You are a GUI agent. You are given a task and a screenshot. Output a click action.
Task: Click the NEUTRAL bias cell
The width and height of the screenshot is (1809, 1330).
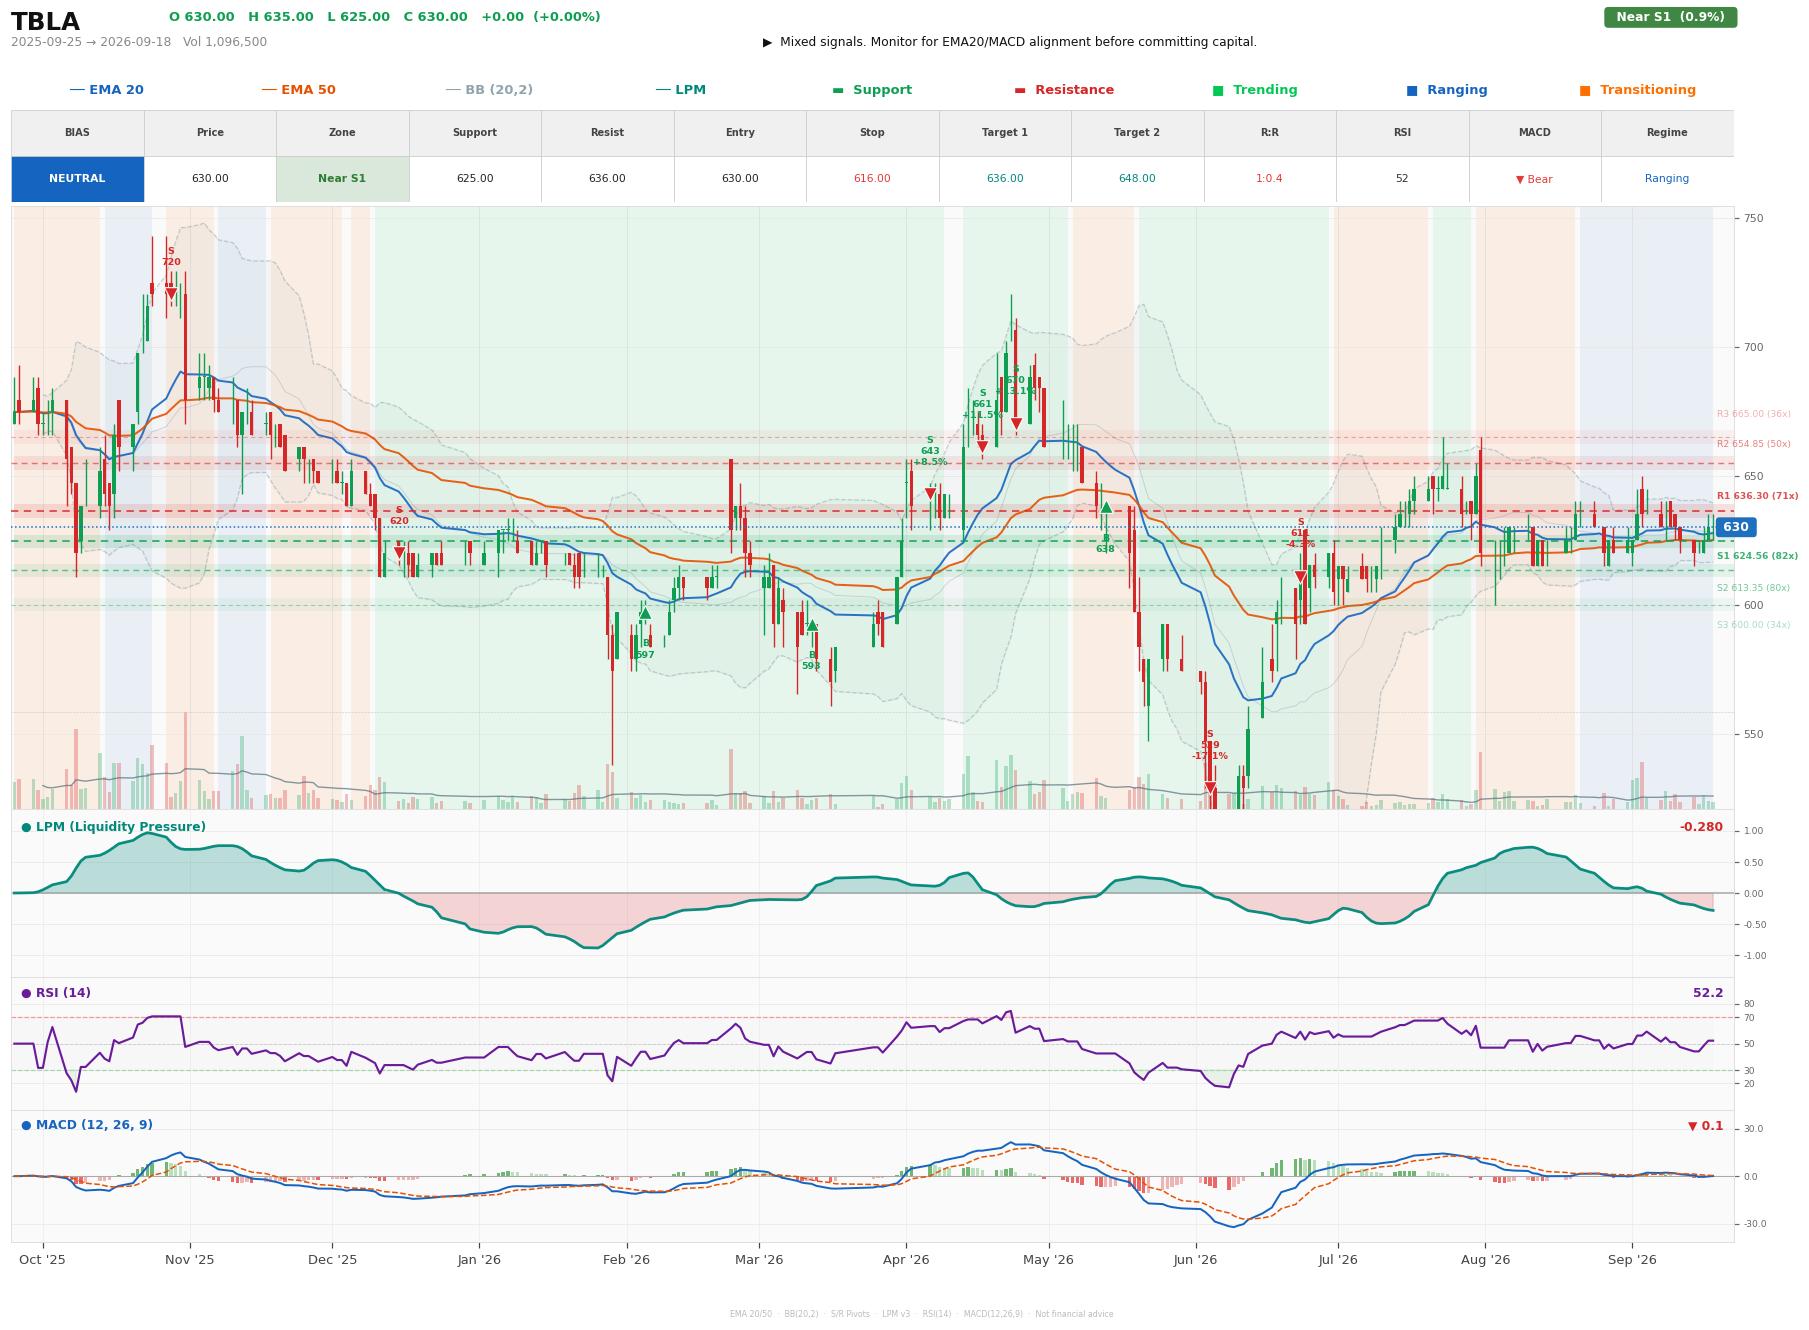tap(77, 179)
